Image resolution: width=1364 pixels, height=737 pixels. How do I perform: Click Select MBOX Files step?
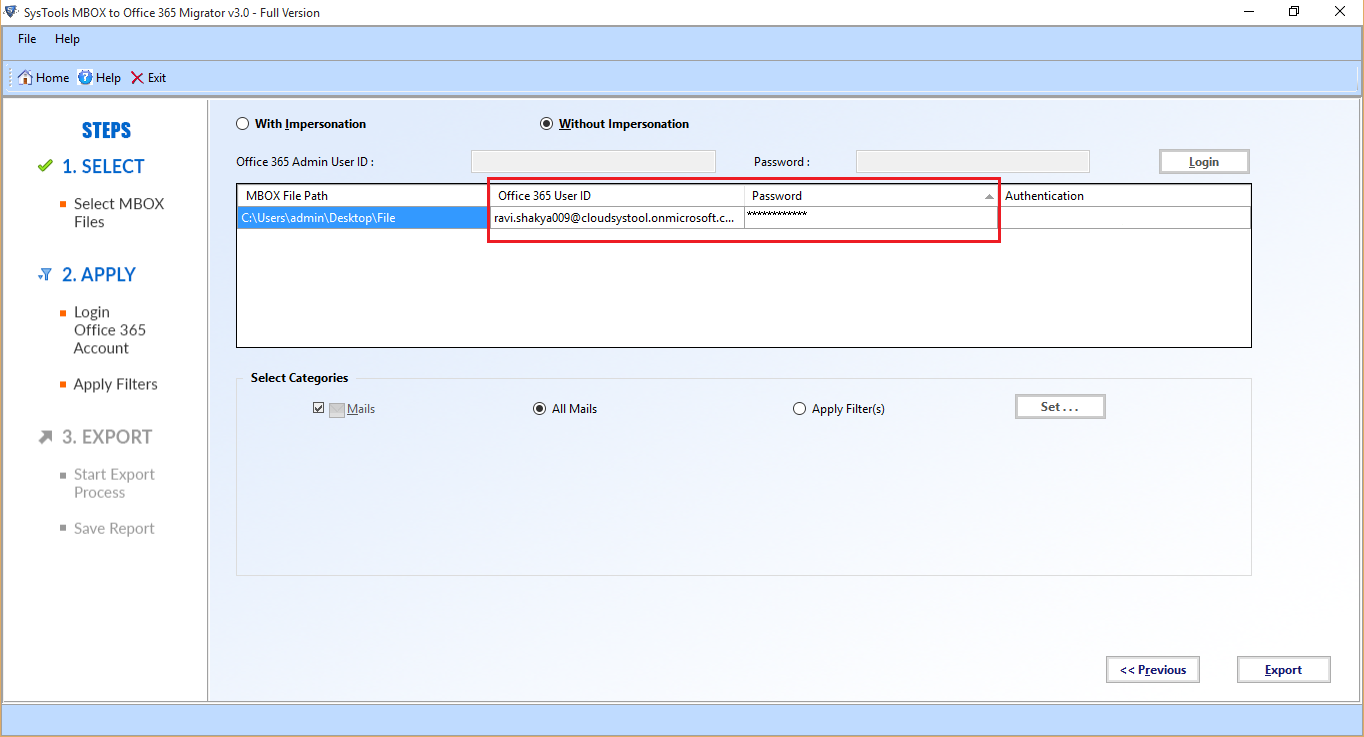118,213
